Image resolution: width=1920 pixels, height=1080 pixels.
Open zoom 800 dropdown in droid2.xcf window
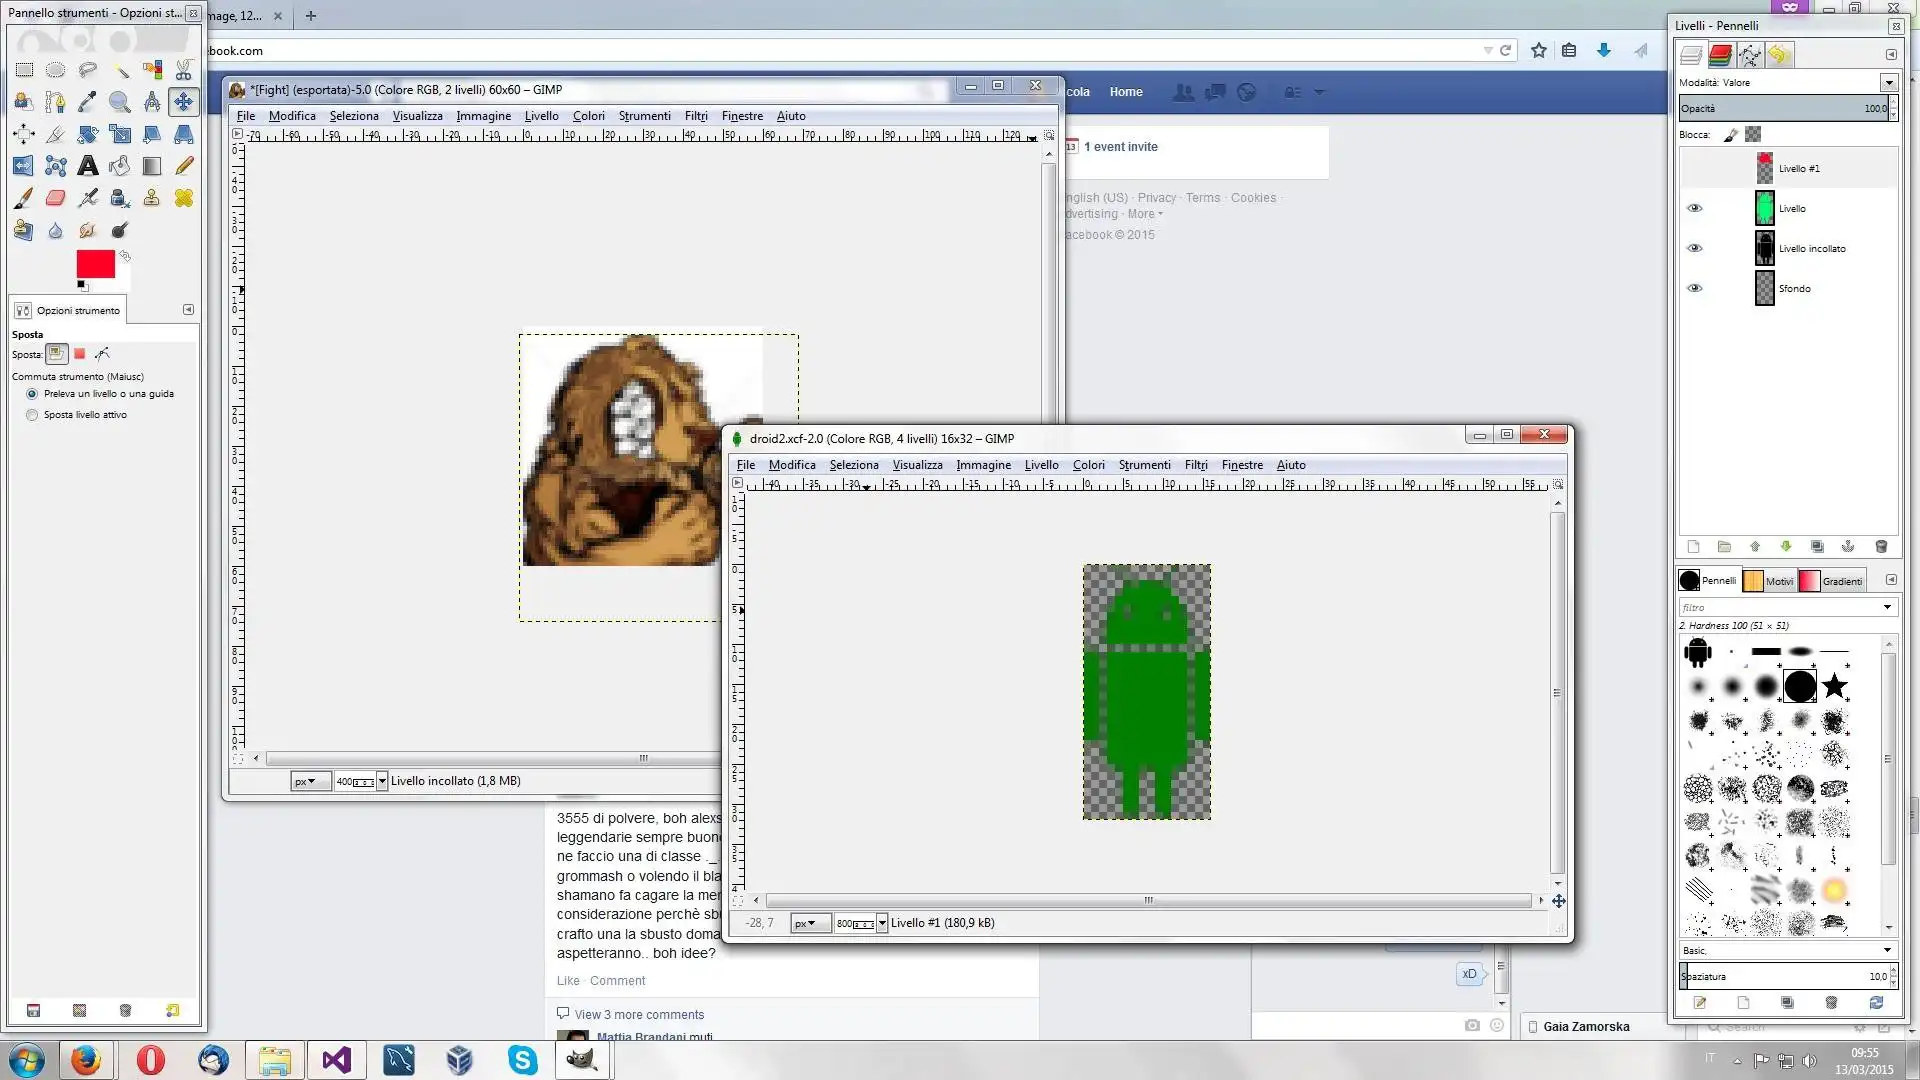tap(881, 923)
